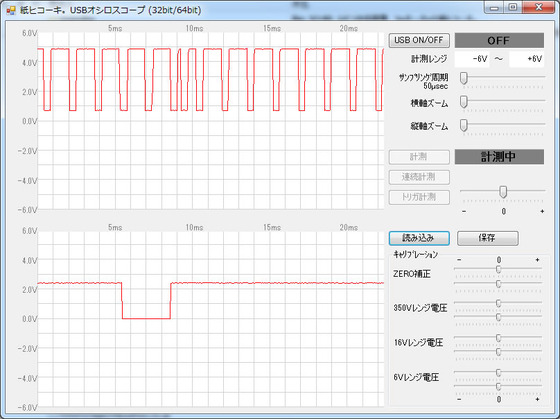Click the -6V range field
This screenshot has height=419, width=560.
coord(472,59)
